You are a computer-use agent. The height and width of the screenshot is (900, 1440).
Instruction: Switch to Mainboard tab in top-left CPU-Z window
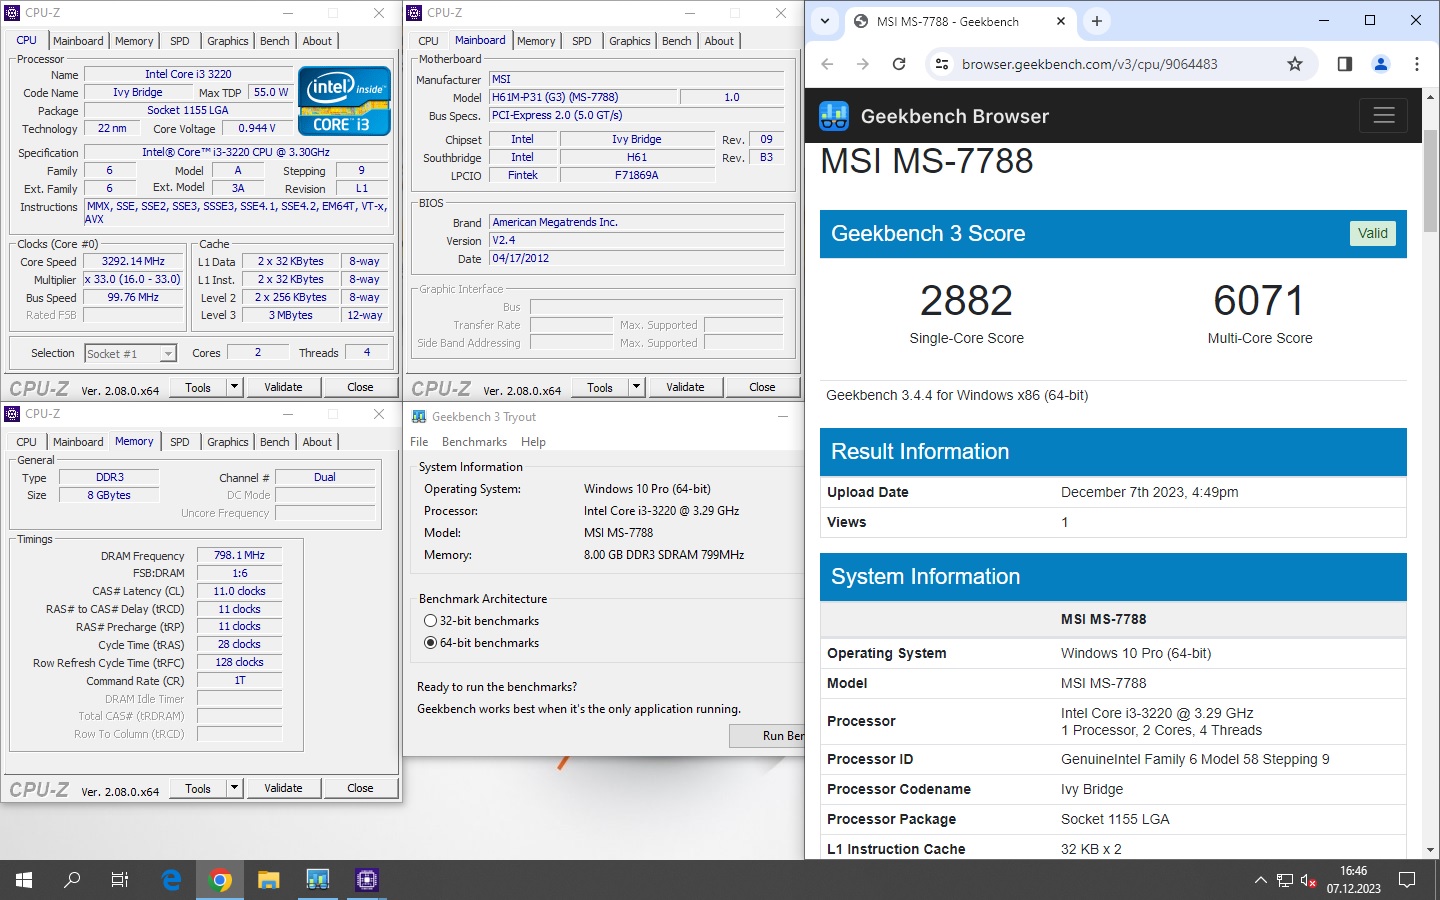click(78, 41)
